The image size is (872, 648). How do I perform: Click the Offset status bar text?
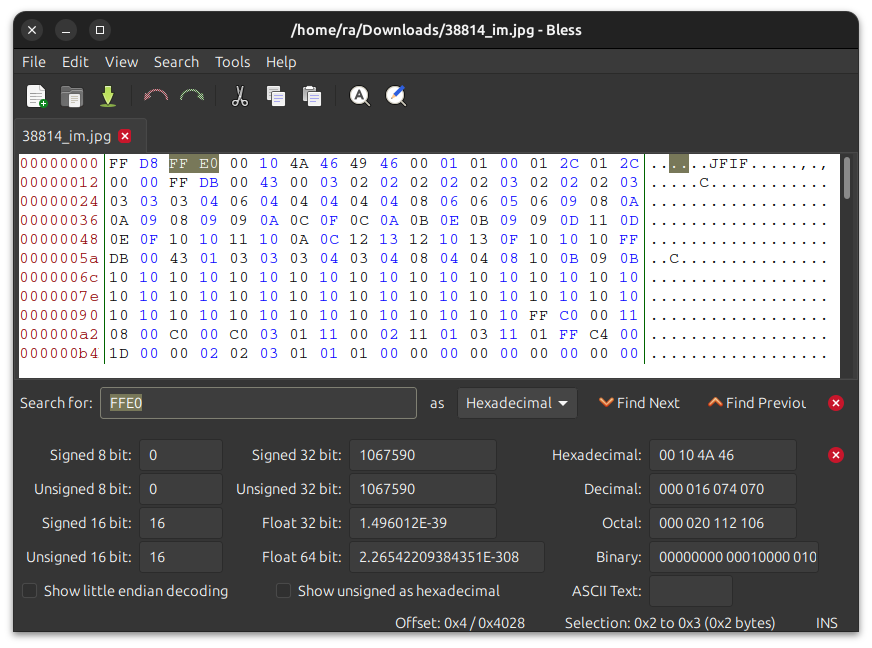pos(460,623)
